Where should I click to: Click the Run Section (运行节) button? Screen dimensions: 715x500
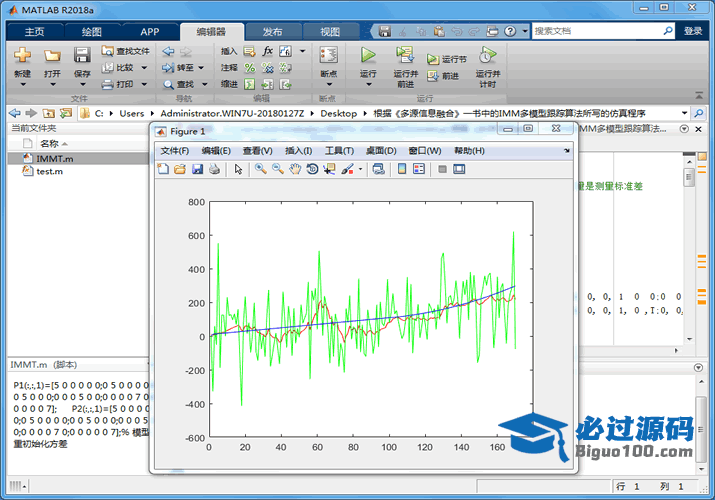tap(447, 59)
